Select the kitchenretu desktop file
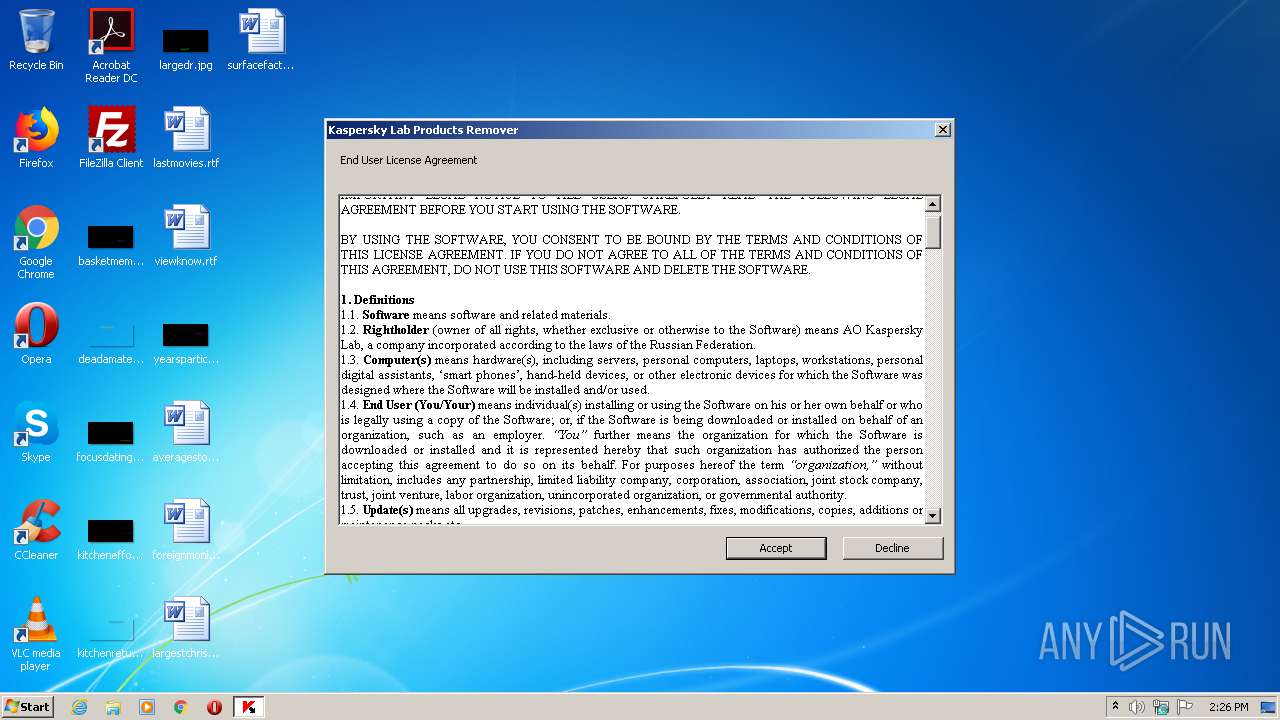 pos(111,636)
